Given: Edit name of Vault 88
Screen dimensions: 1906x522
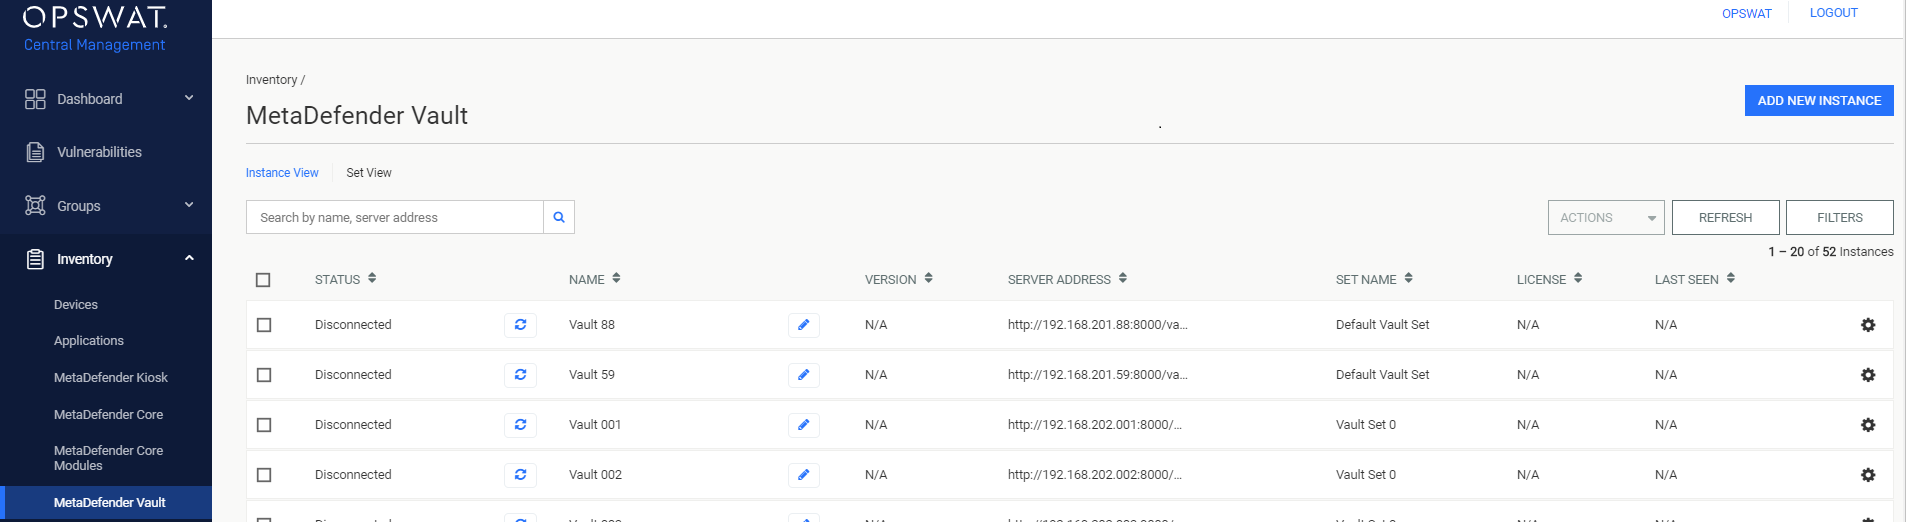Looking at the screenshot, I should (803, 325).
